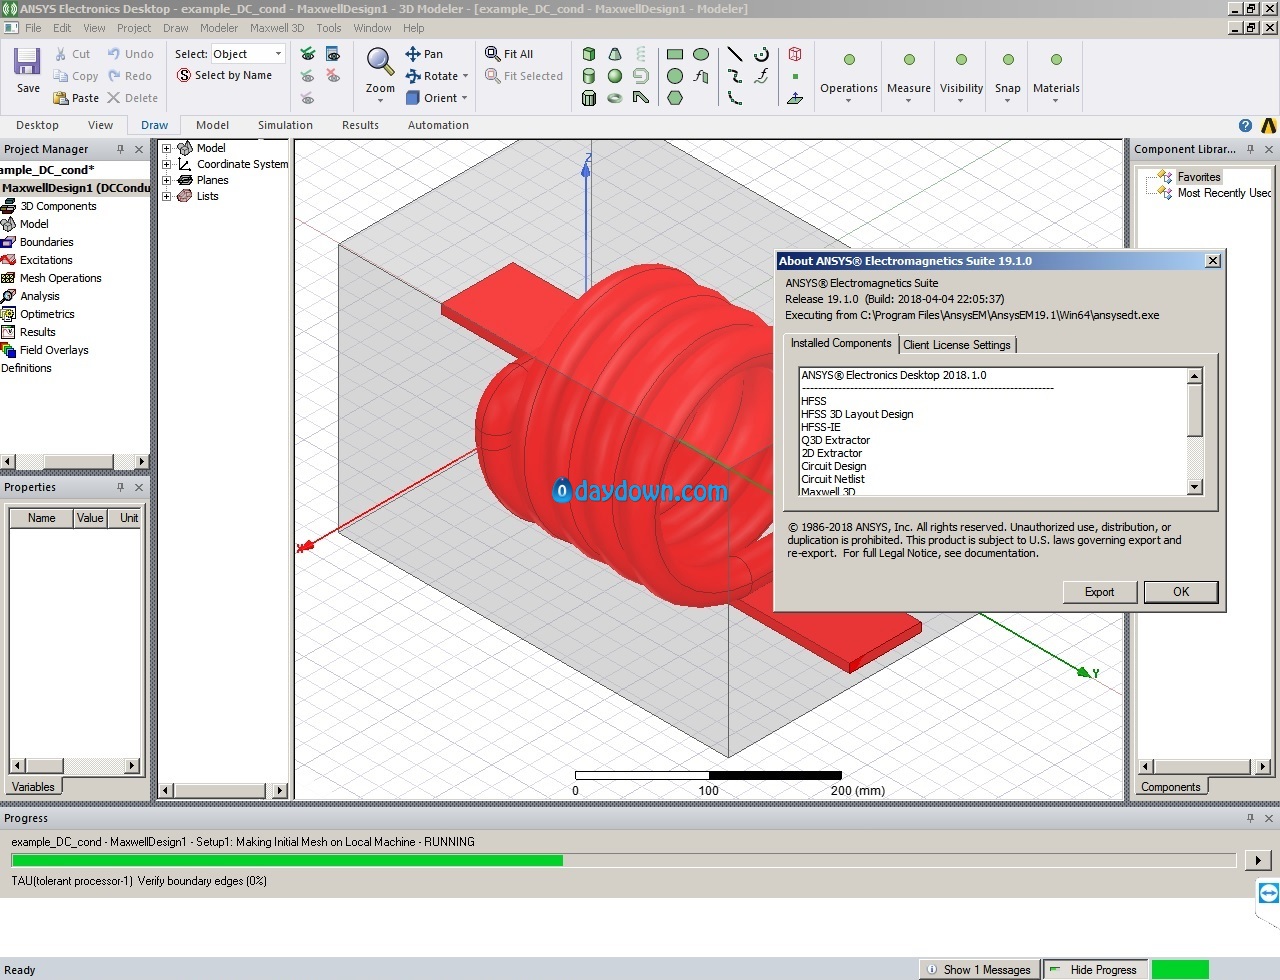Select the Draw Spline tool
Screen dimensions: 1280x980
coord(735,76)
